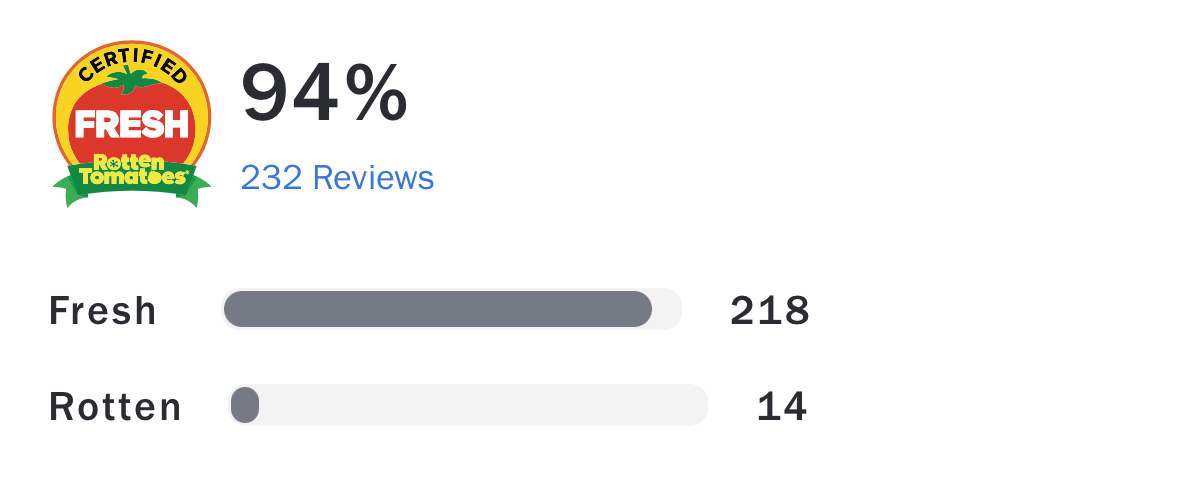Select the Fresh label
The width and height of the screenshot is (1179, 498).
pos(103,311)
